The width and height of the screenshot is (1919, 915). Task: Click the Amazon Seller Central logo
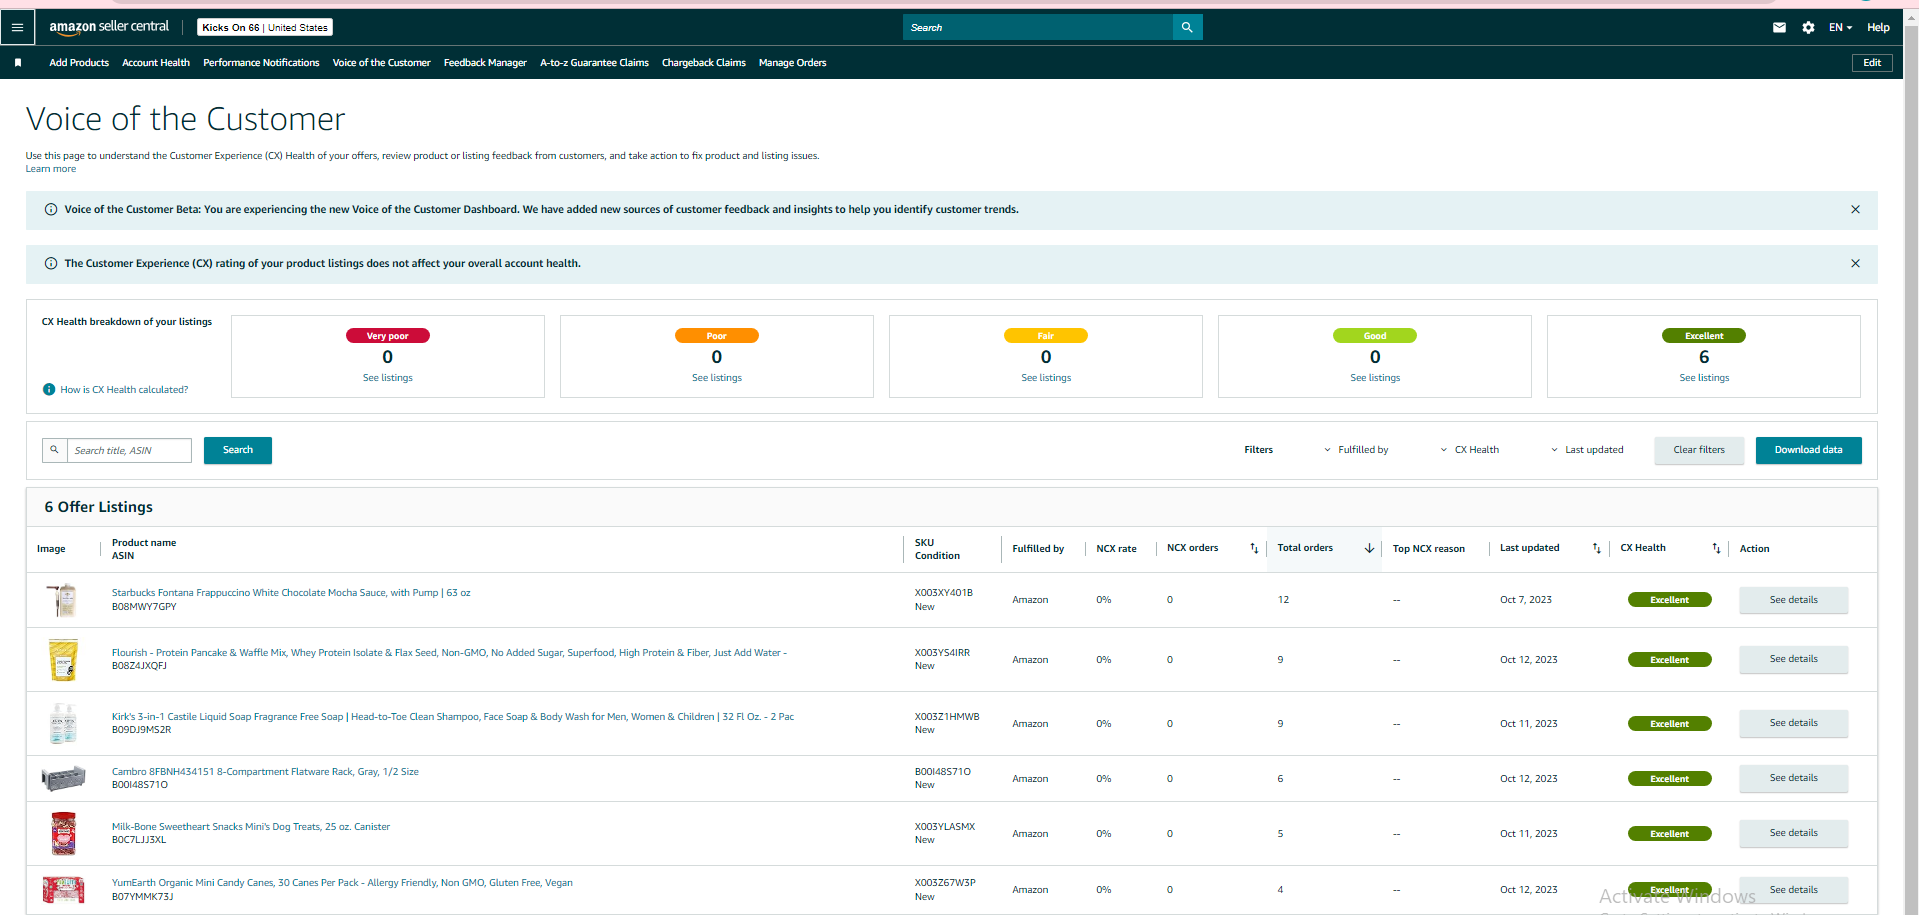109,27
